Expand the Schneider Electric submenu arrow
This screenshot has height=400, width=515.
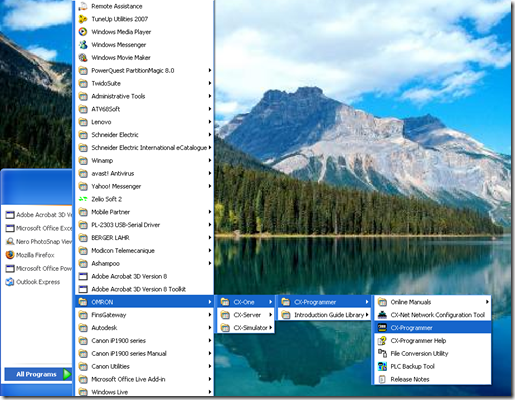coord(210,135)
